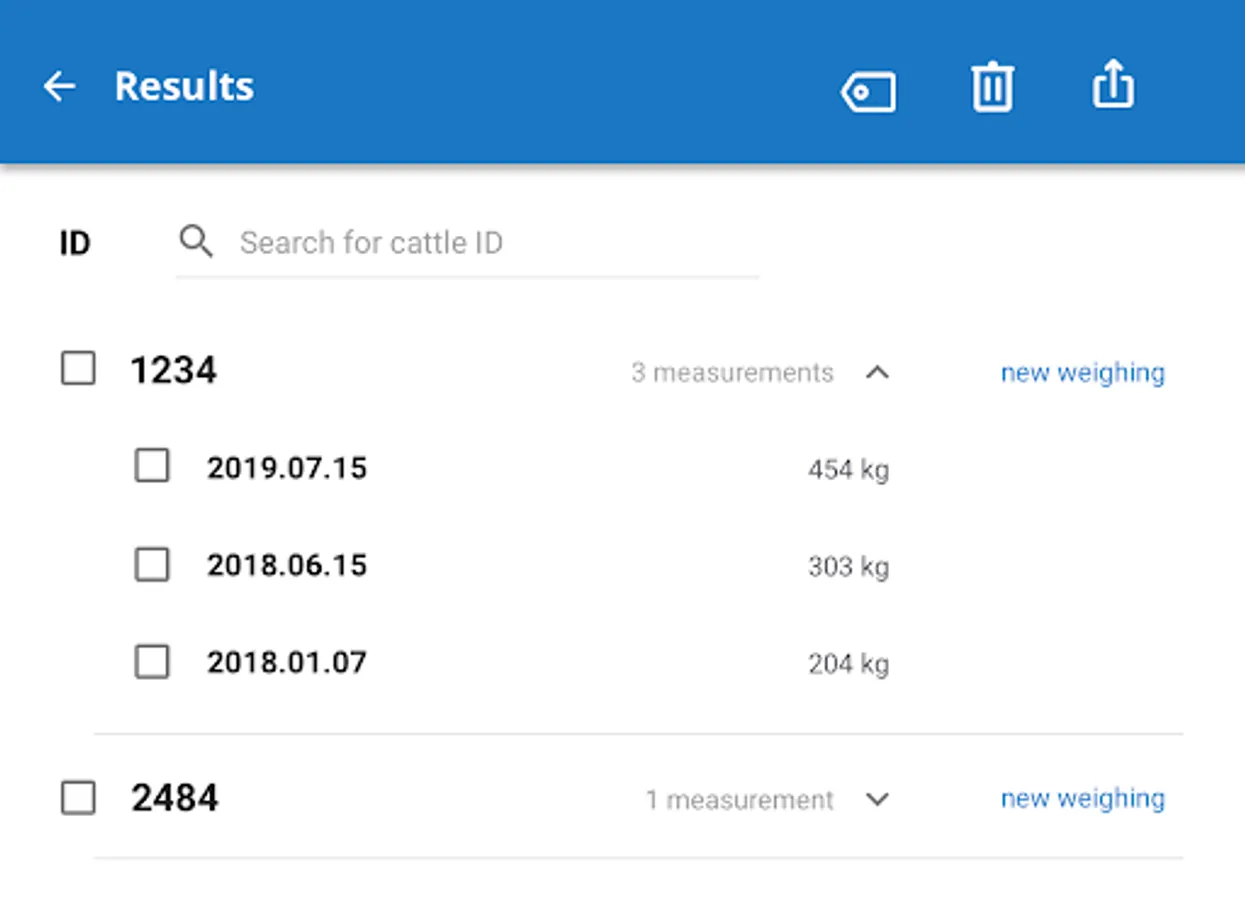Expand the 2484 measurement list
The height and width of the screenshot is (900, 1245).
pos(877,799)
